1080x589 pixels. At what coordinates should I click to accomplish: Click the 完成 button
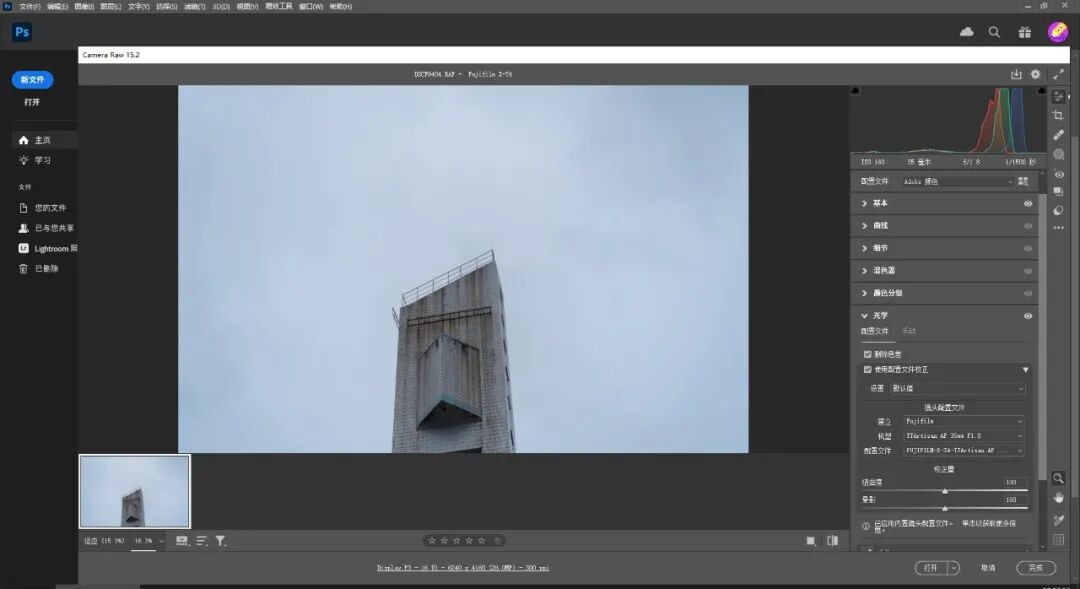click(1036, 568)
